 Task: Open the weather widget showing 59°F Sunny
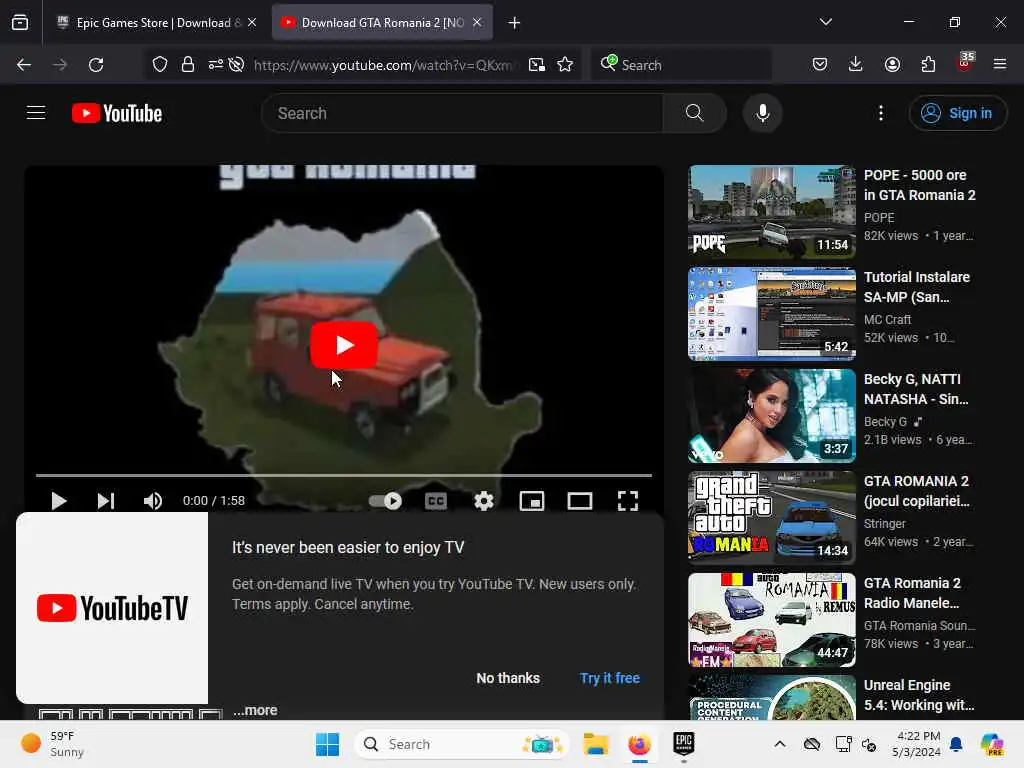tap(54, 744)
